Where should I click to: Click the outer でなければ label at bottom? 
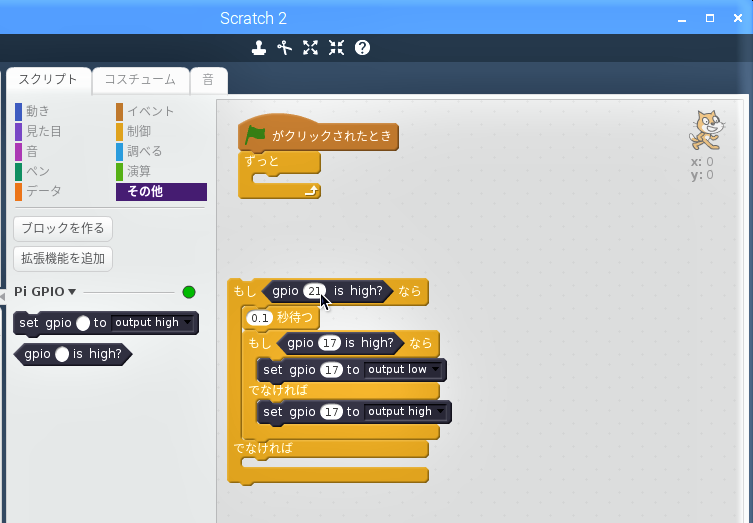coord(263,449)
